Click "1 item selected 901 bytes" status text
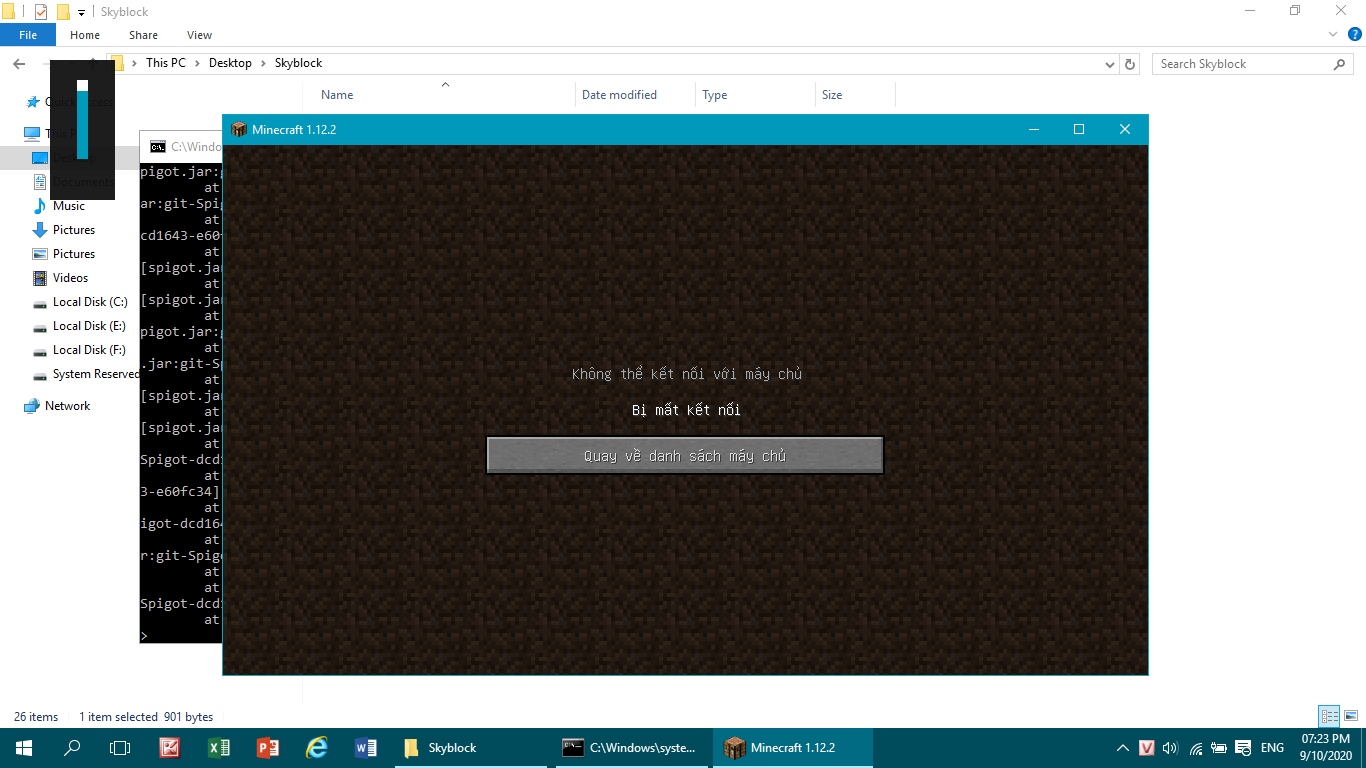 [146, 717]
